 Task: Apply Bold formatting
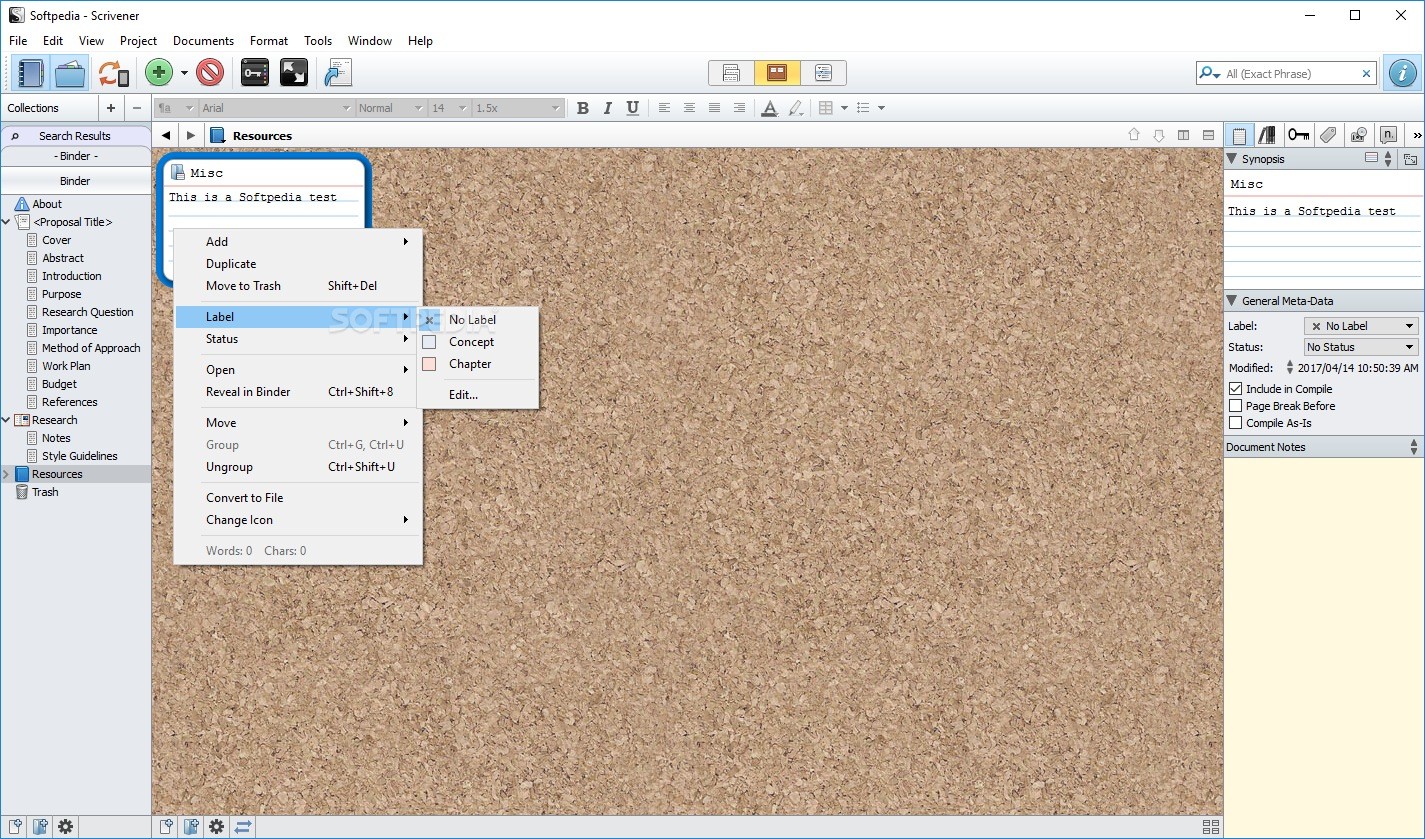coord(582,108)
